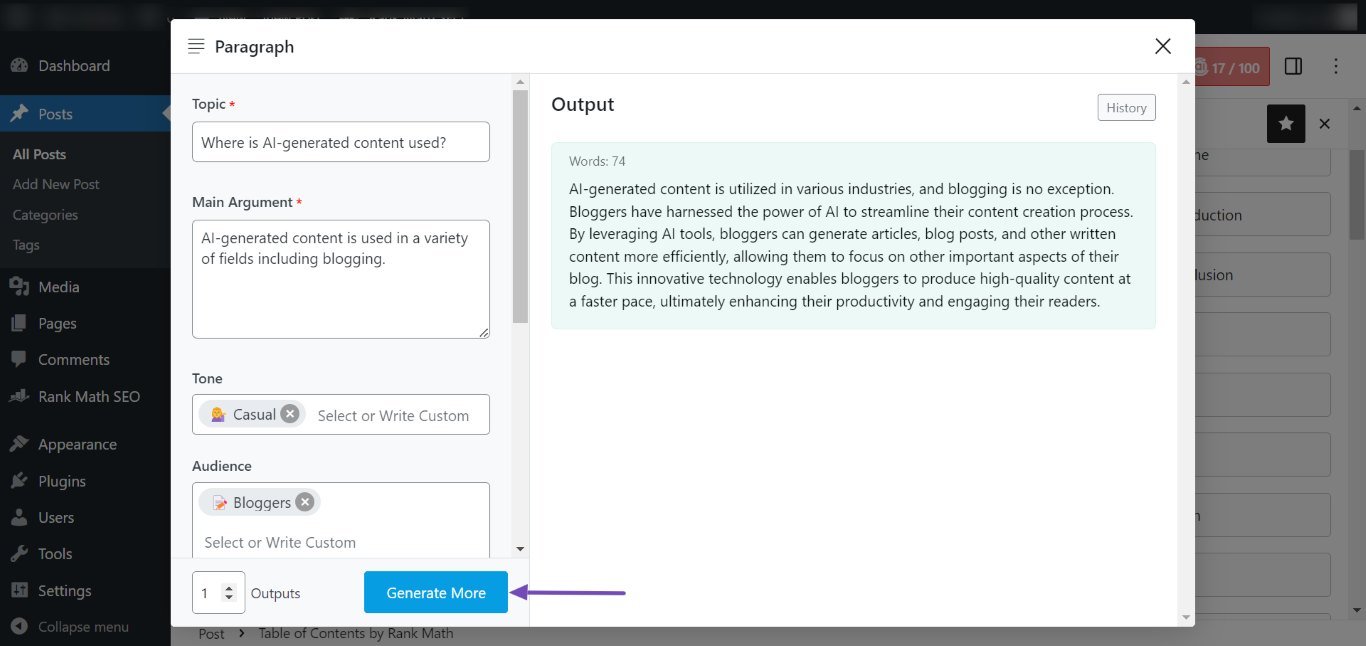Click Table of Contents by Rank Math breadcrumb
1366x646 pixels.
(x=356, y=633)
